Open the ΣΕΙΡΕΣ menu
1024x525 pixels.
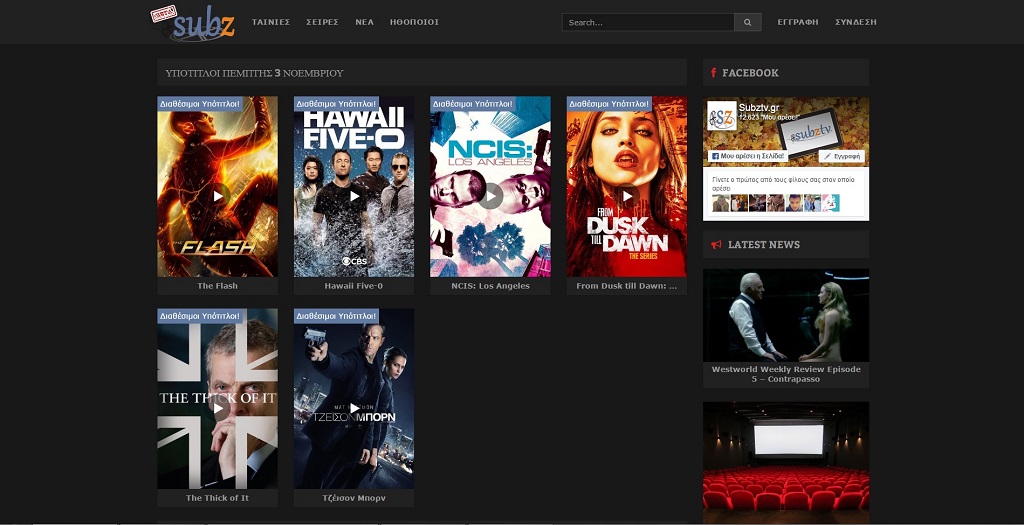pyautogui.click(x=322, y=22)
